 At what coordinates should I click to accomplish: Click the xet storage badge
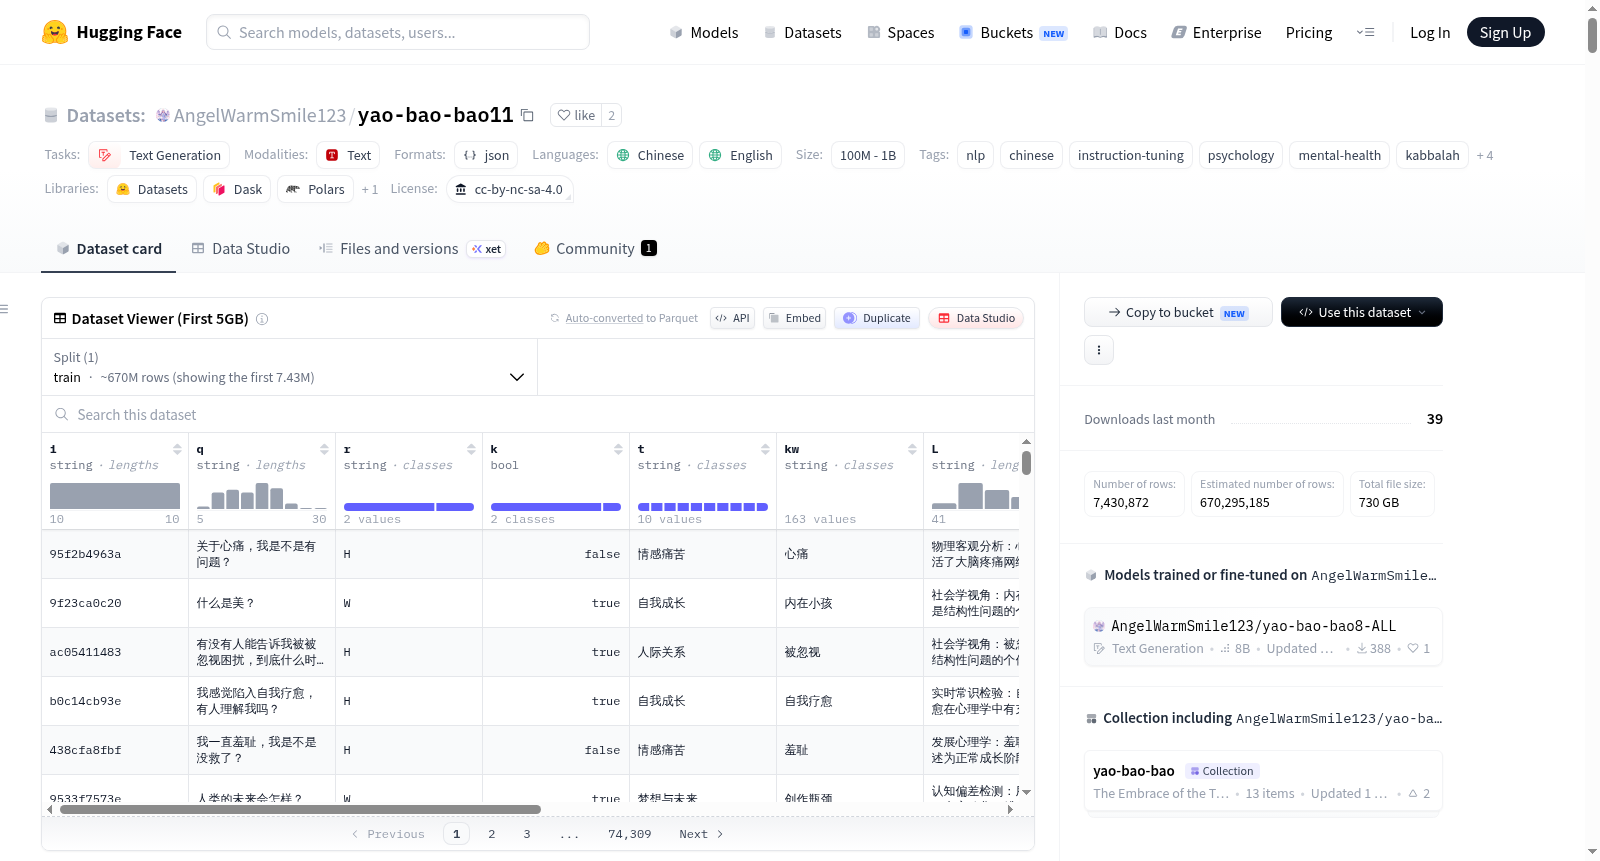tap(487, 249)
